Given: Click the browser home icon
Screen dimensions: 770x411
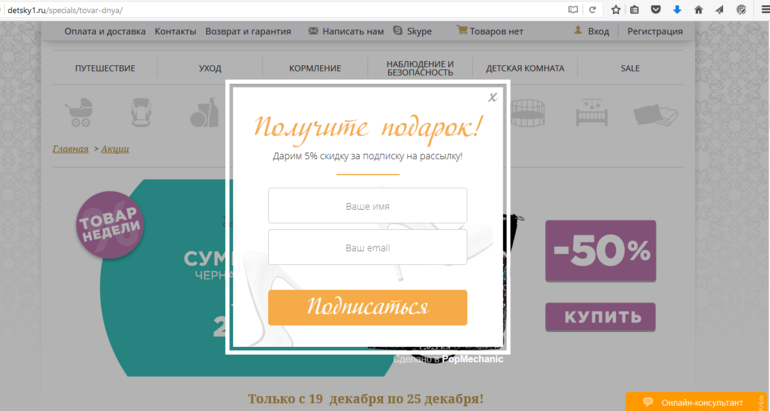Looking at the screenshot, I should click(x=698, y=9).
